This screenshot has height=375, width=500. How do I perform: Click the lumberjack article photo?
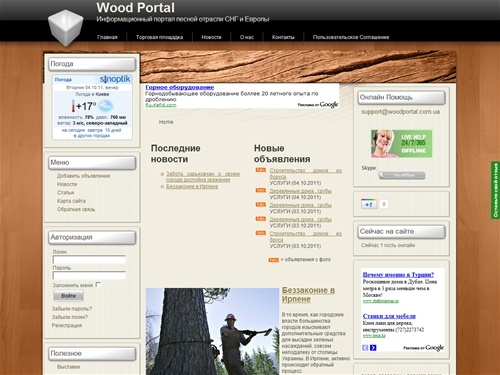pos(212,331)
